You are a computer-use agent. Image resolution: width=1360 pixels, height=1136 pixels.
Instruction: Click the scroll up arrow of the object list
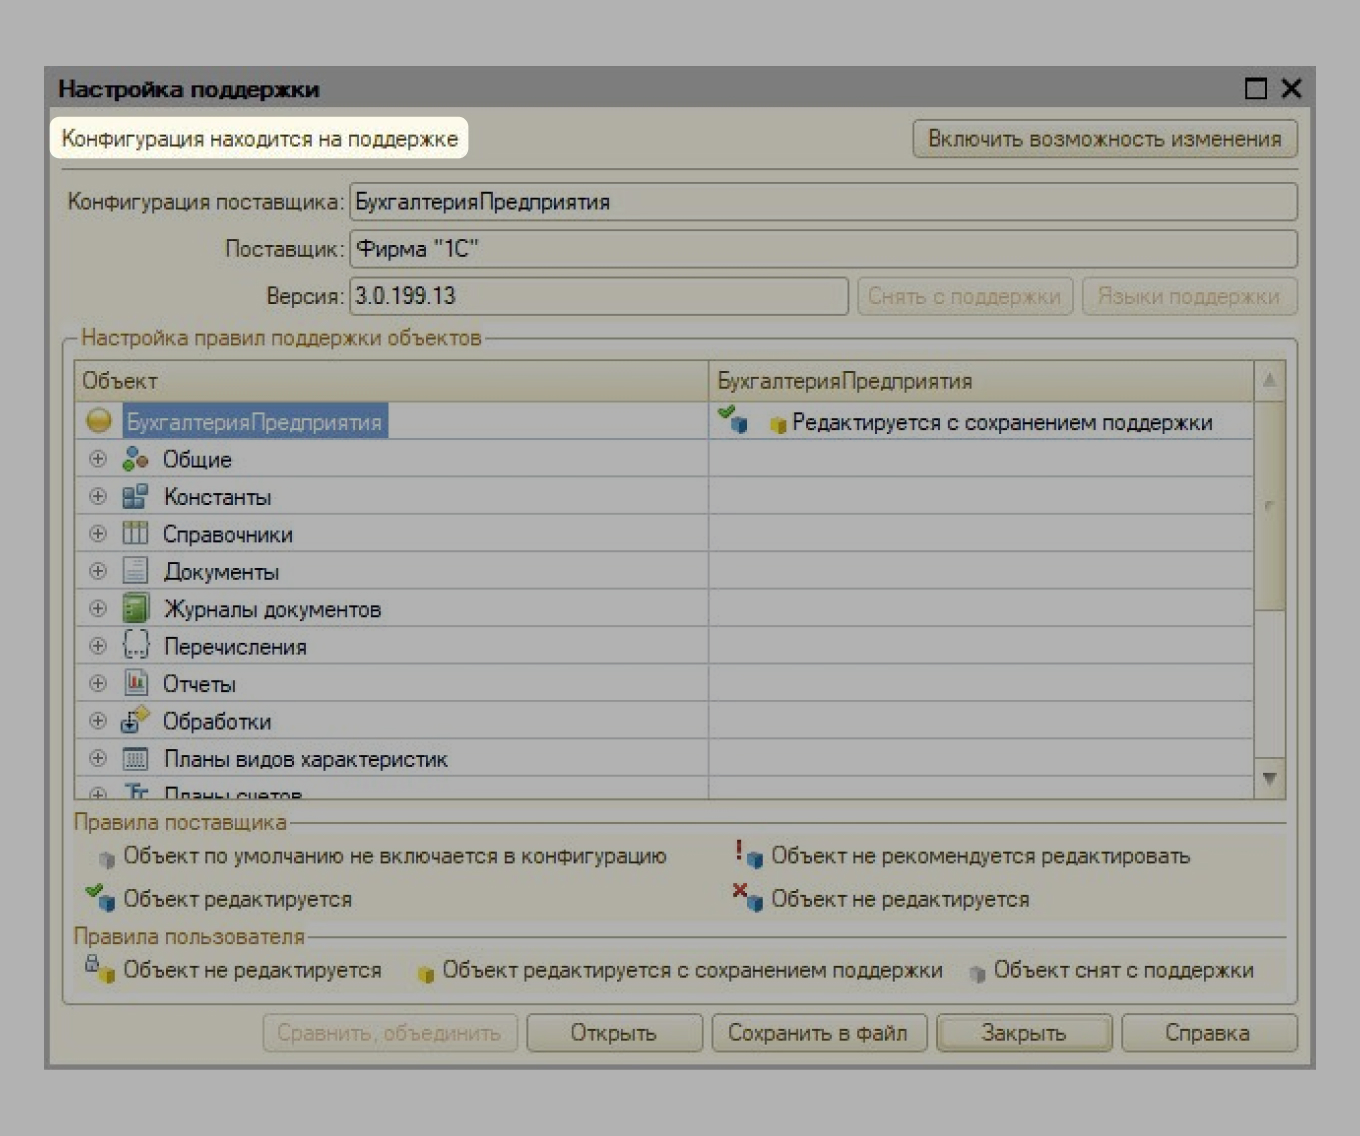tap(1269, 380)
